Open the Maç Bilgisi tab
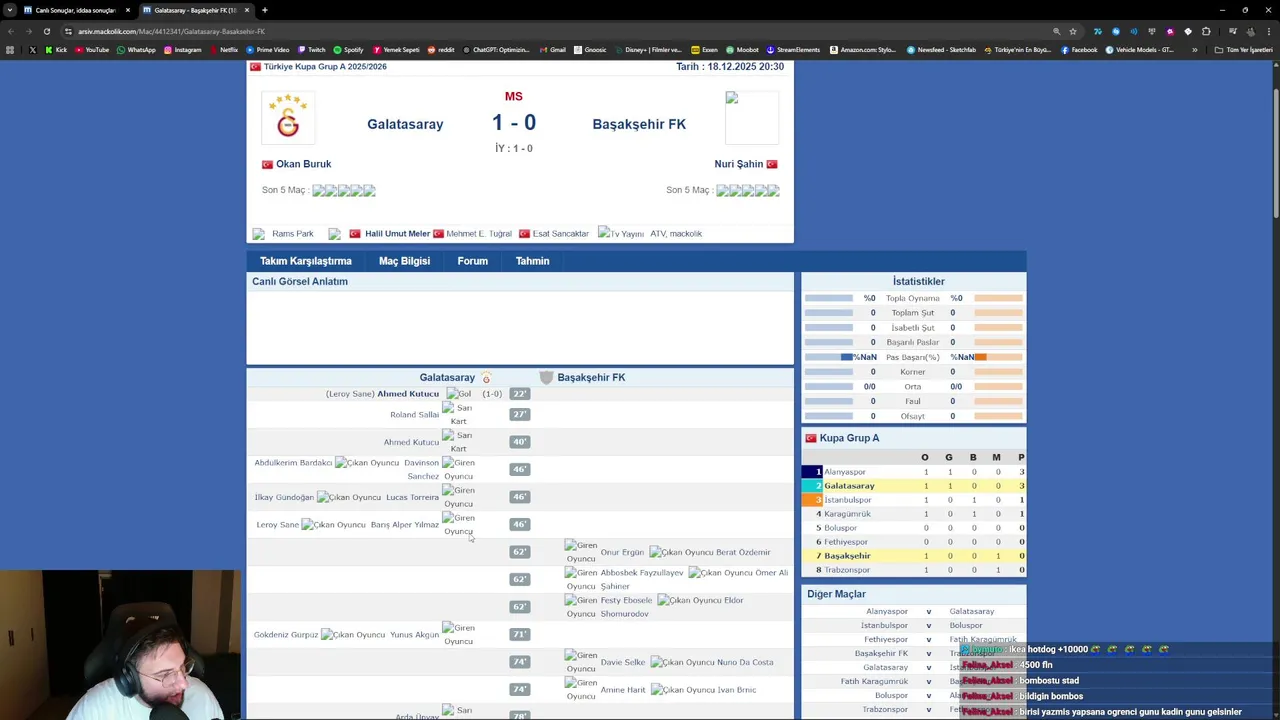 (404, 261)
